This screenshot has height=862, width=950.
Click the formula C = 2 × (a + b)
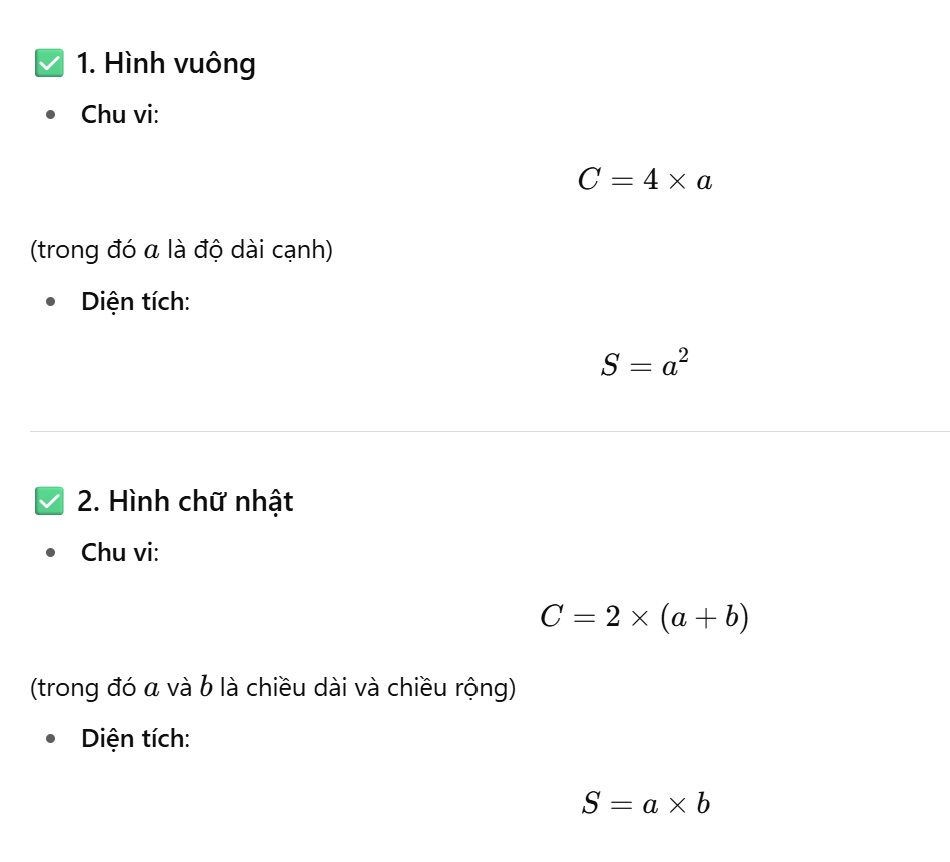(x=645, y=618)
